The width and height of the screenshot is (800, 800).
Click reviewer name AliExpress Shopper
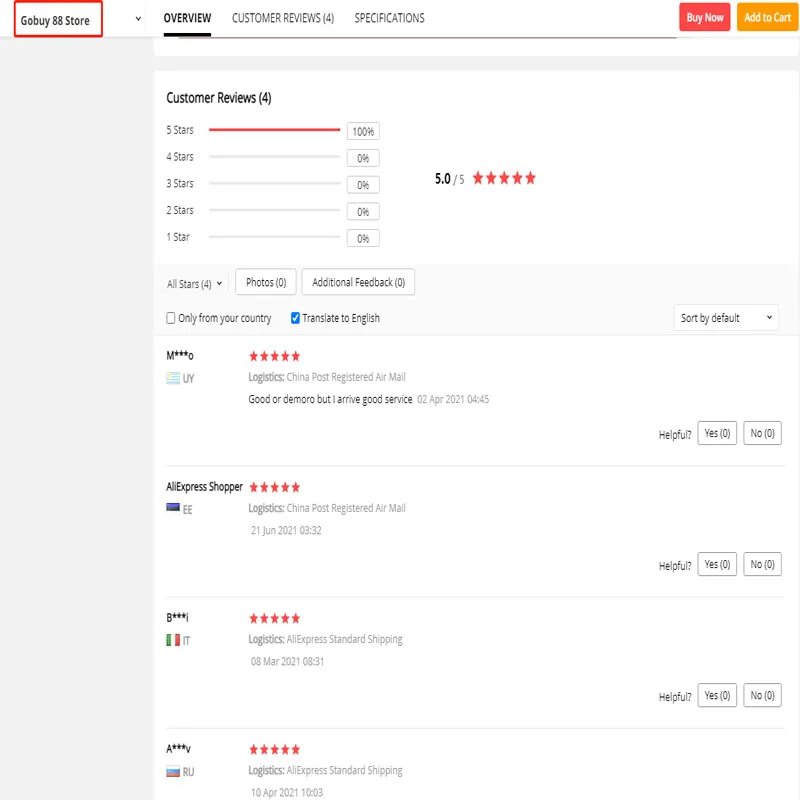(x=204, y=487)
